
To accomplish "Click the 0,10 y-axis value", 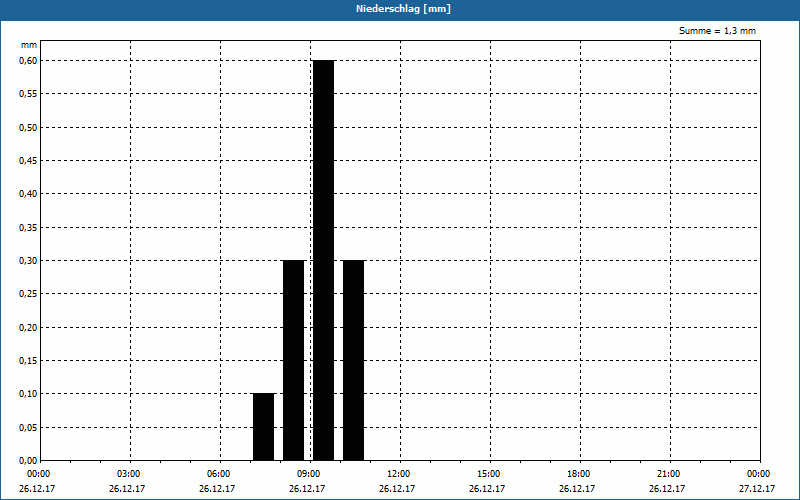I will 28,394.
